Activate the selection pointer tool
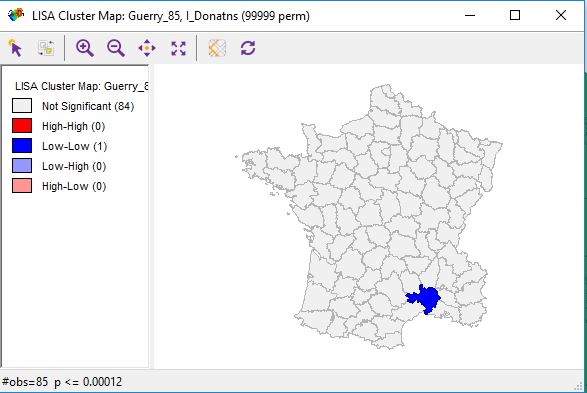 15,48
